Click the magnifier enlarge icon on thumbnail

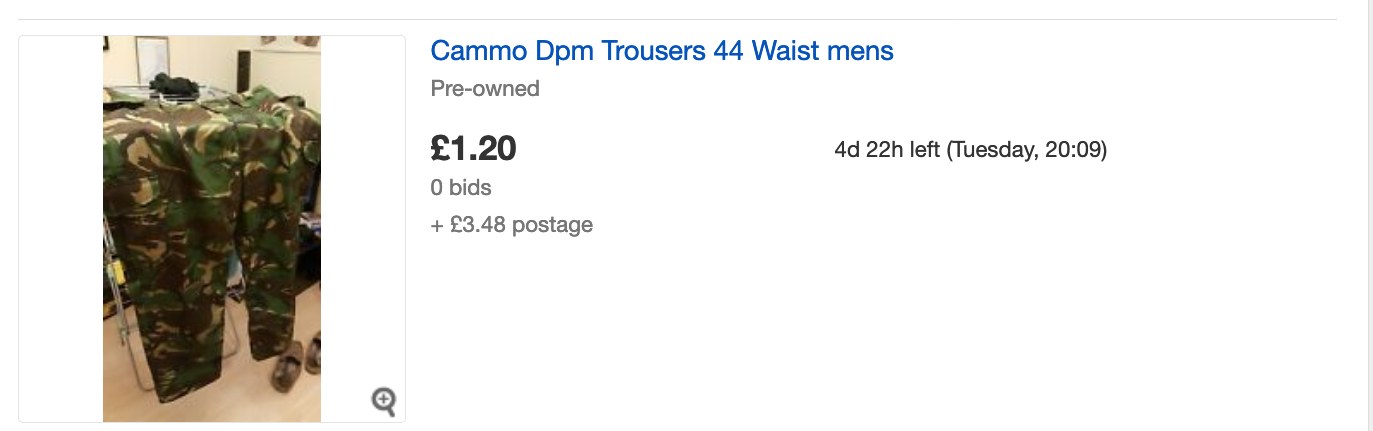pyautogui.click(x=384, y=402)
